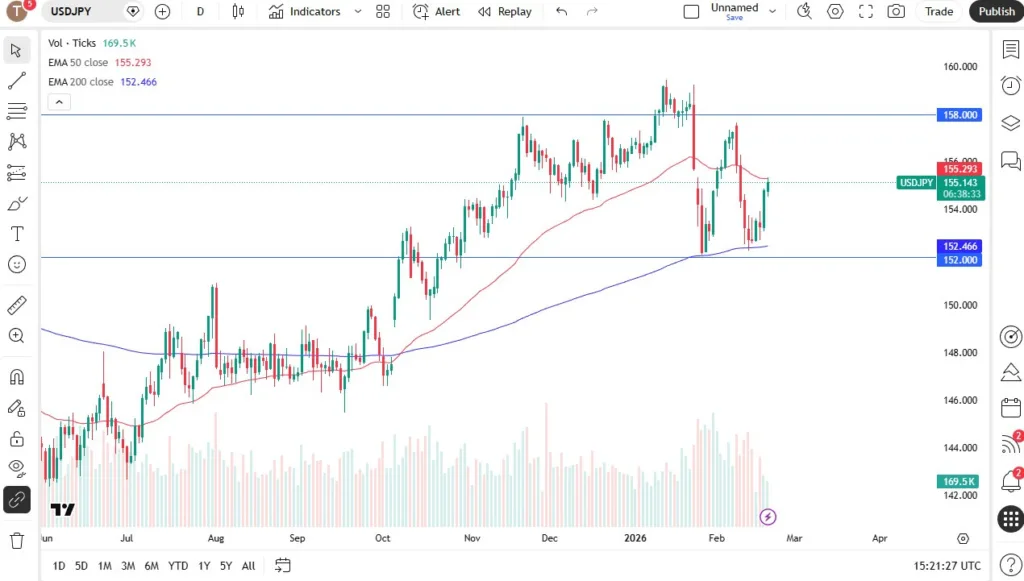Screen dimensions: 1024x581
Task: Click the Publish button
Action: pos(996,11)
